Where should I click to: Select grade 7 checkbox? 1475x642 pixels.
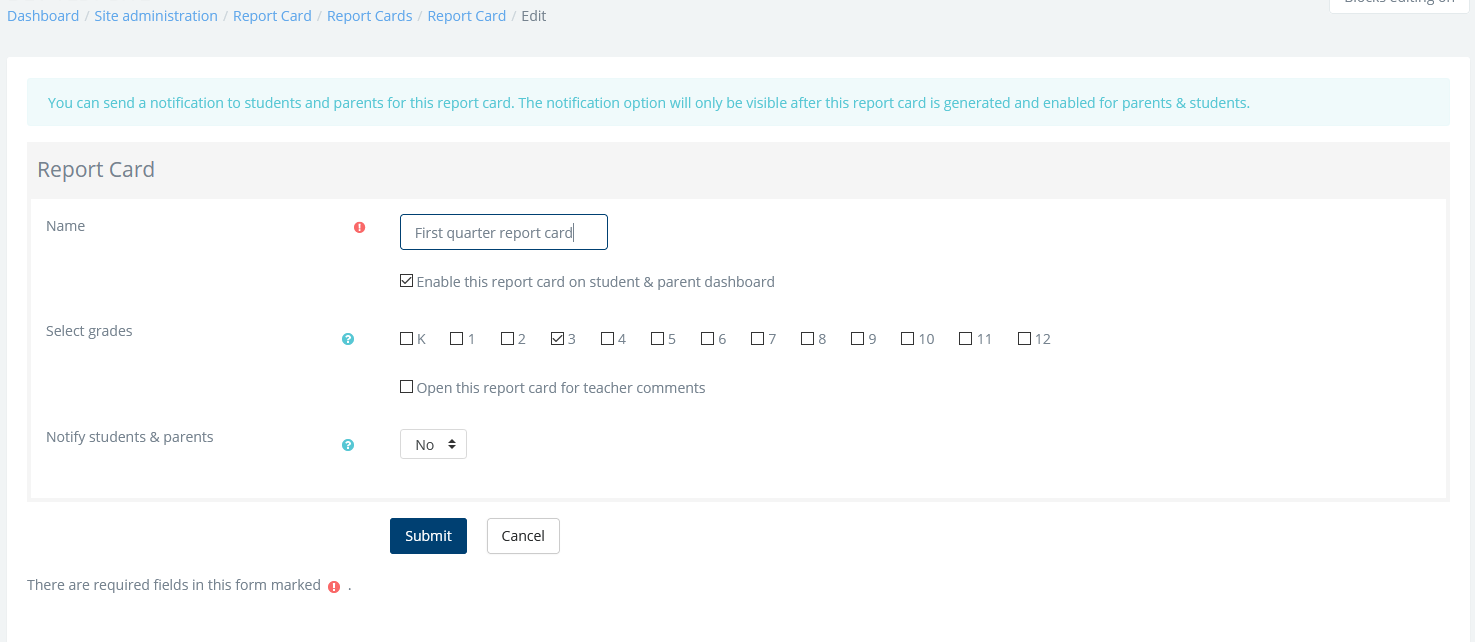click(x=758, y=339)
